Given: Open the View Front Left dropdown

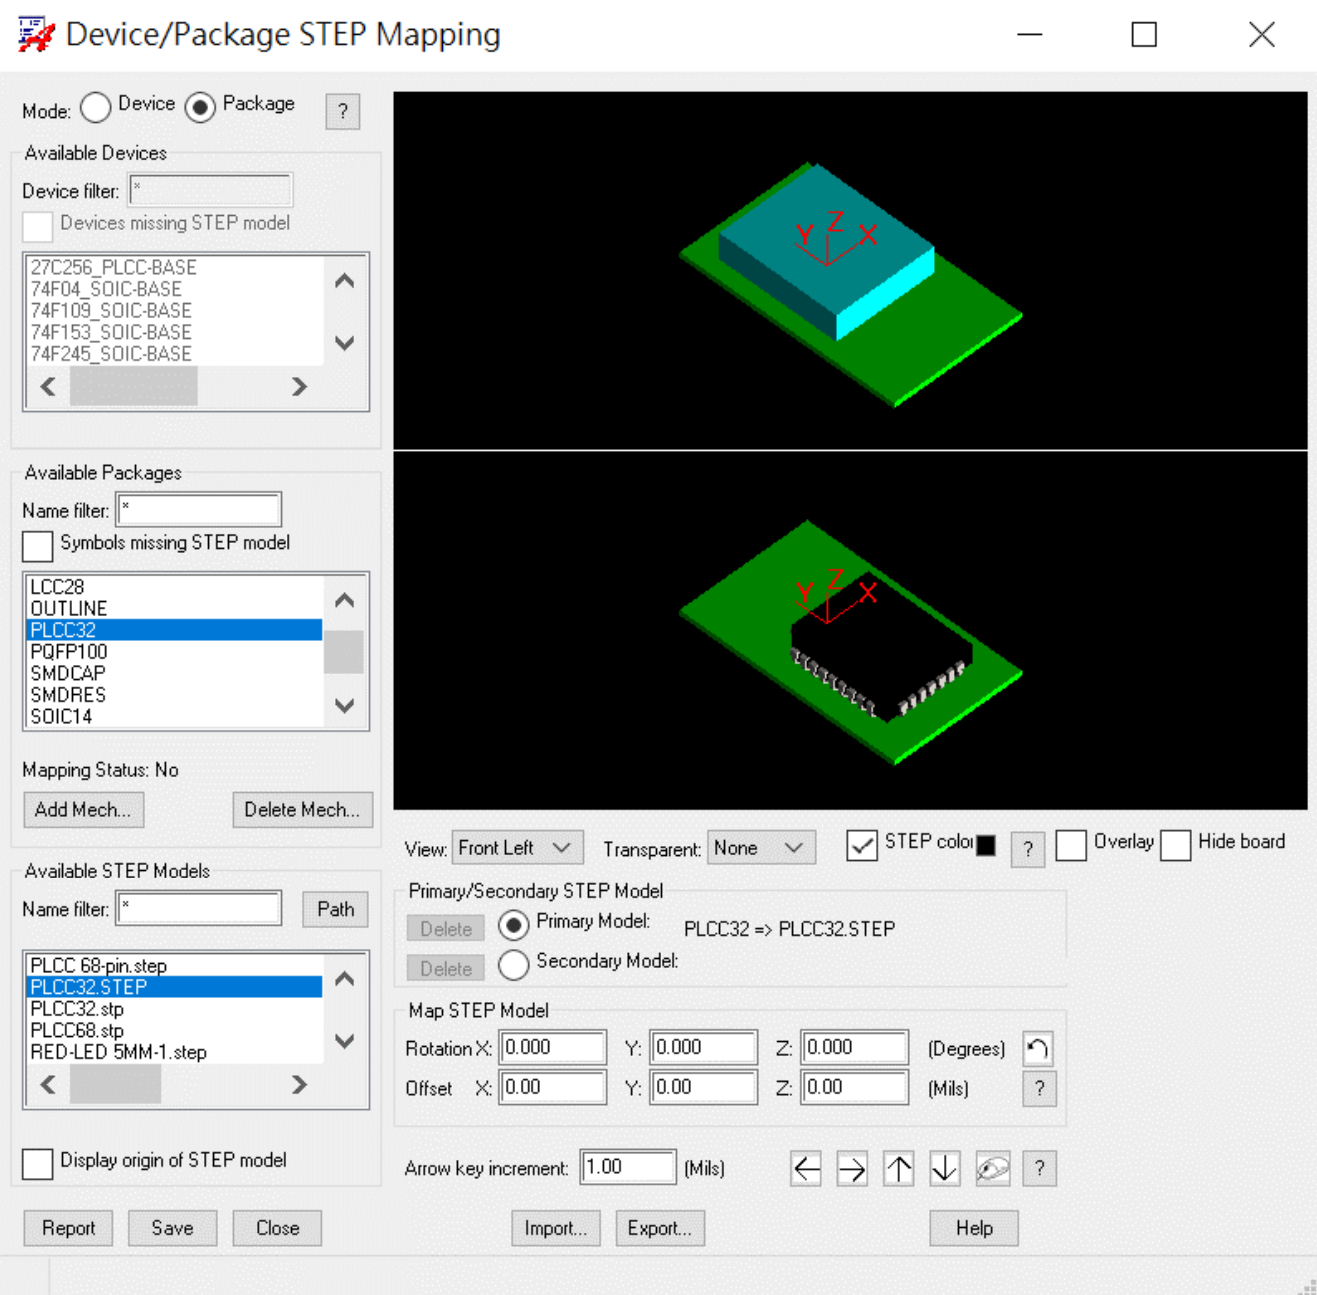Looking at the screenshot, I should [x=516, y=848].
